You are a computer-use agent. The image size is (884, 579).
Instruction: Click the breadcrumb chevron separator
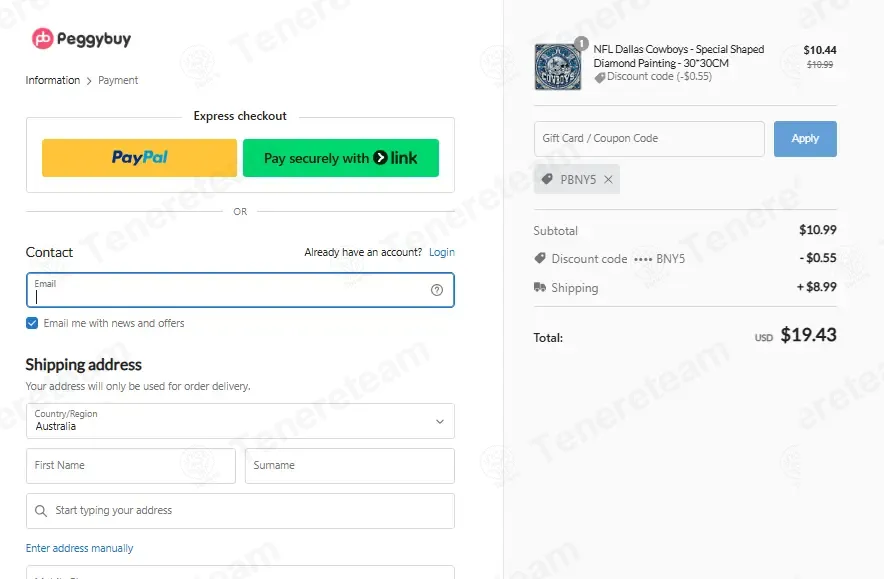click(x=89, y=81)
